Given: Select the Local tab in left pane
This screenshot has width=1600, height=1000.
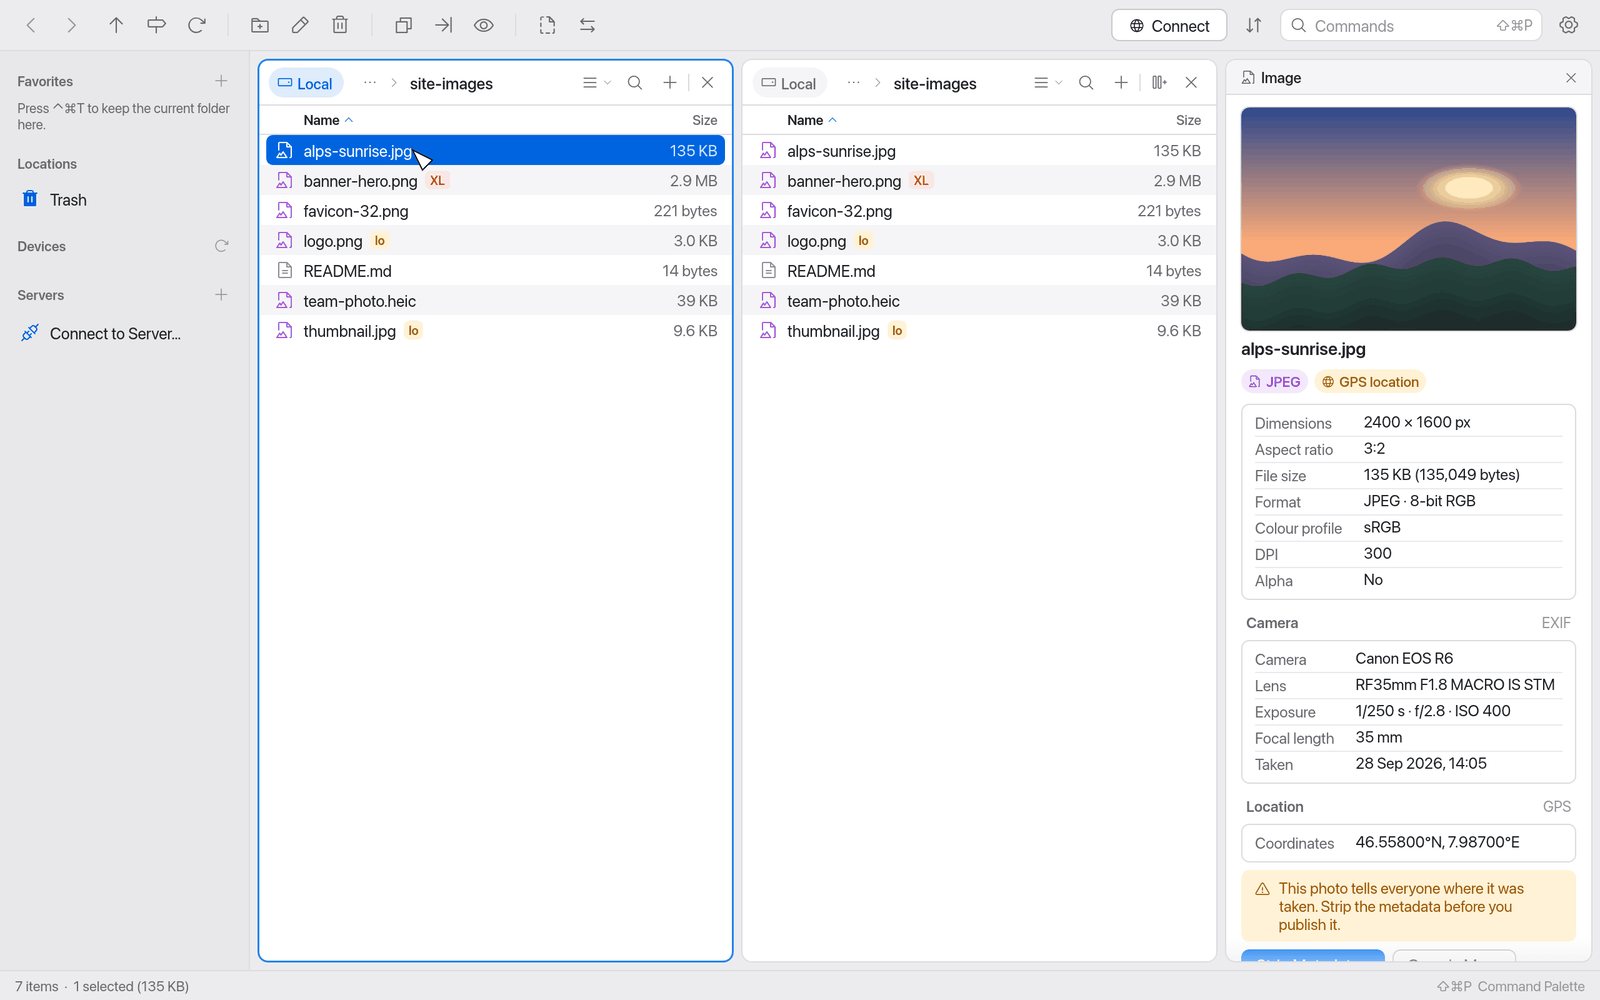Looking at the screenshot, I should click(305, 83).
